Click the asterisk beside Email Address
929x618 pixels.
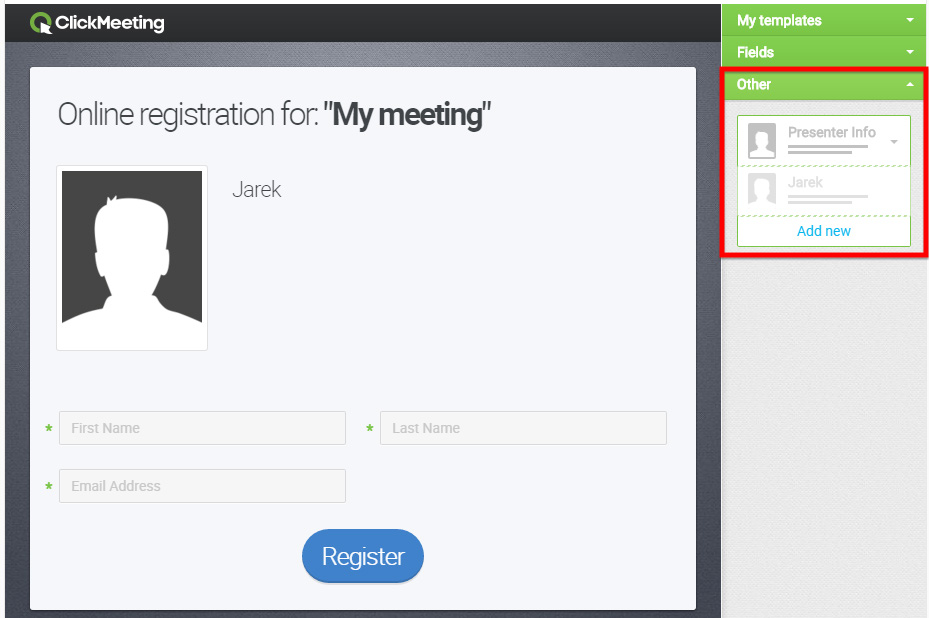click(x=49, y=486)
